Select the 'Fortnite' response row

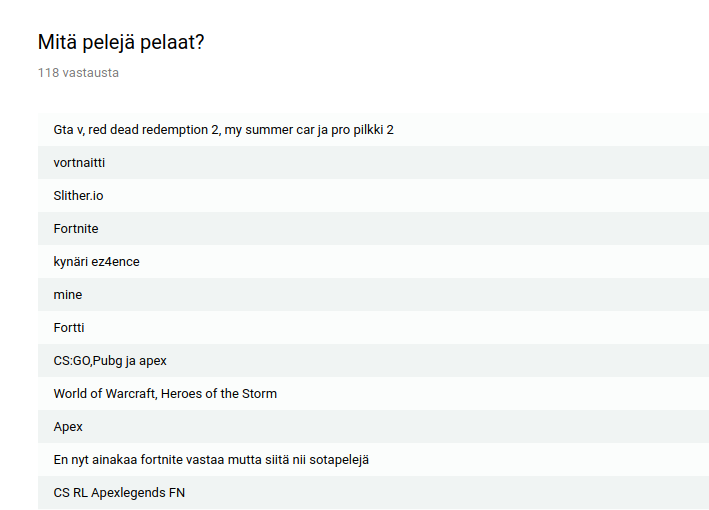(76, 229)
